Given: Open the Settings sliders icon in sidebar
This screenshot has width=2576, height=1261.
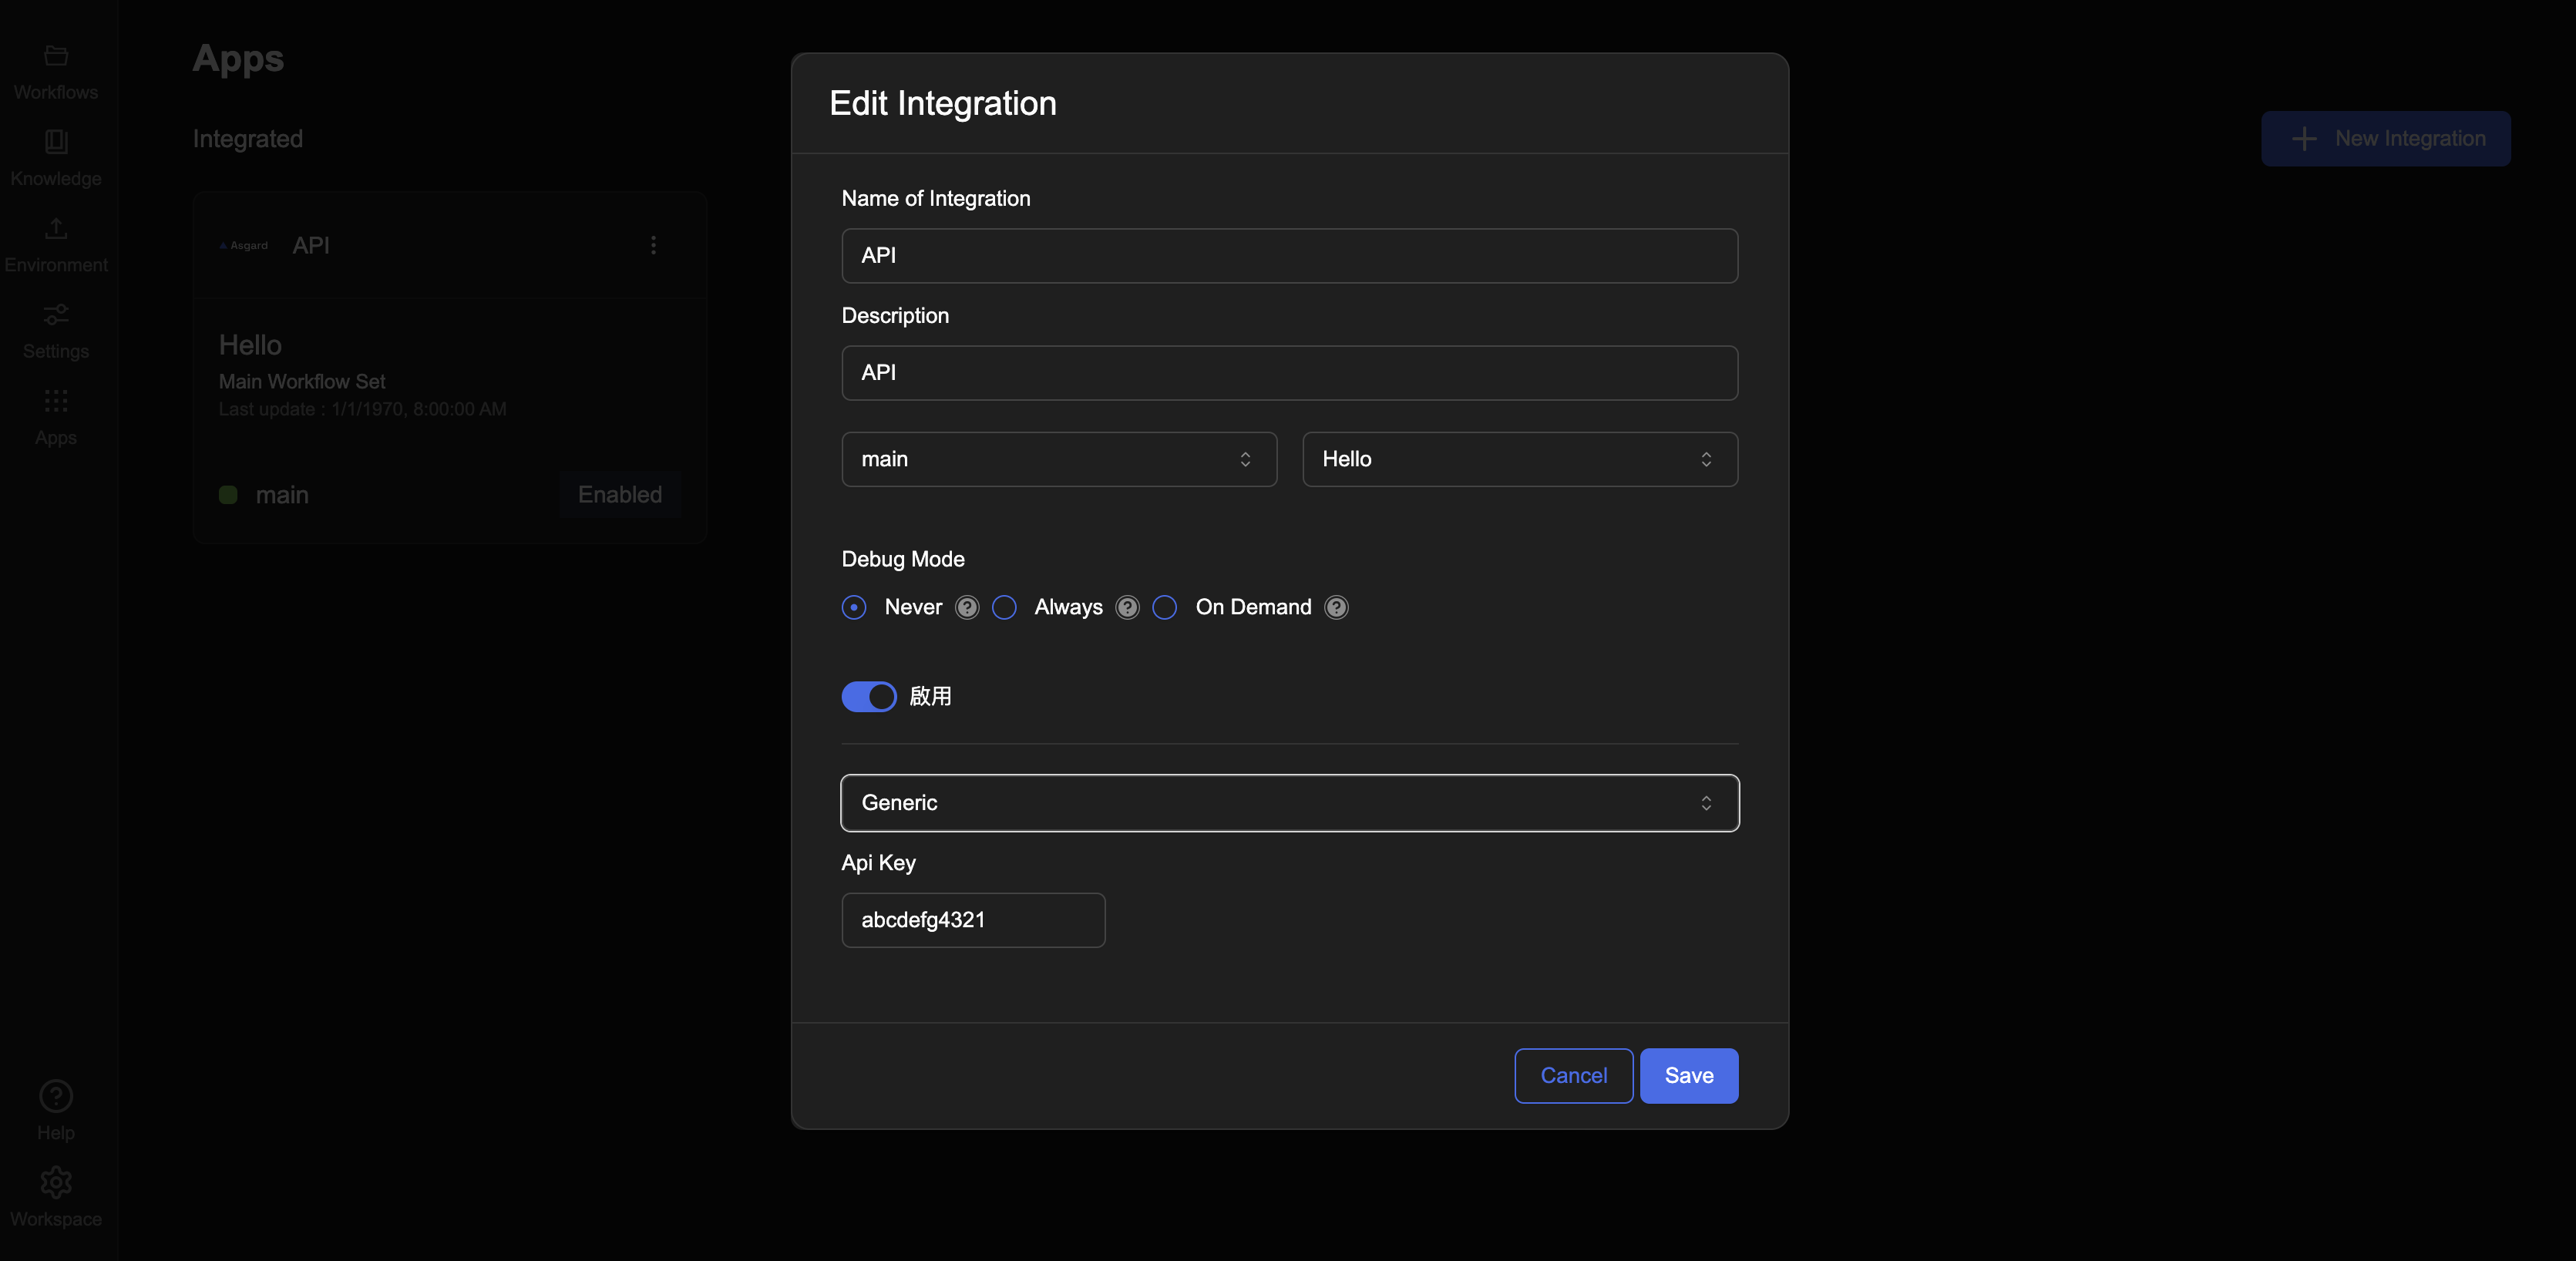Looking at the screenshot, I should pyautogui.click(x=56, y=315).
